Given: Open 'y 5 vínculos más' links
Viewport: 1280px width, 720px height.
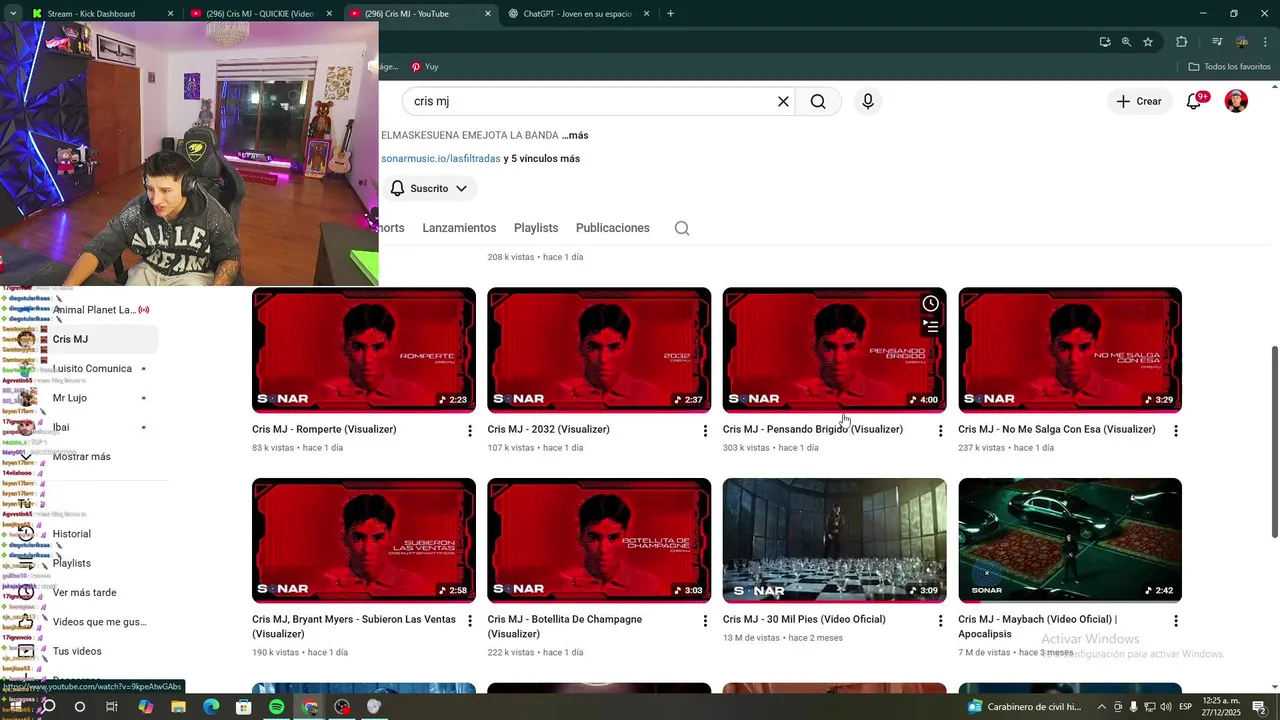Looking at the screenshot, I should click(542, 159).
